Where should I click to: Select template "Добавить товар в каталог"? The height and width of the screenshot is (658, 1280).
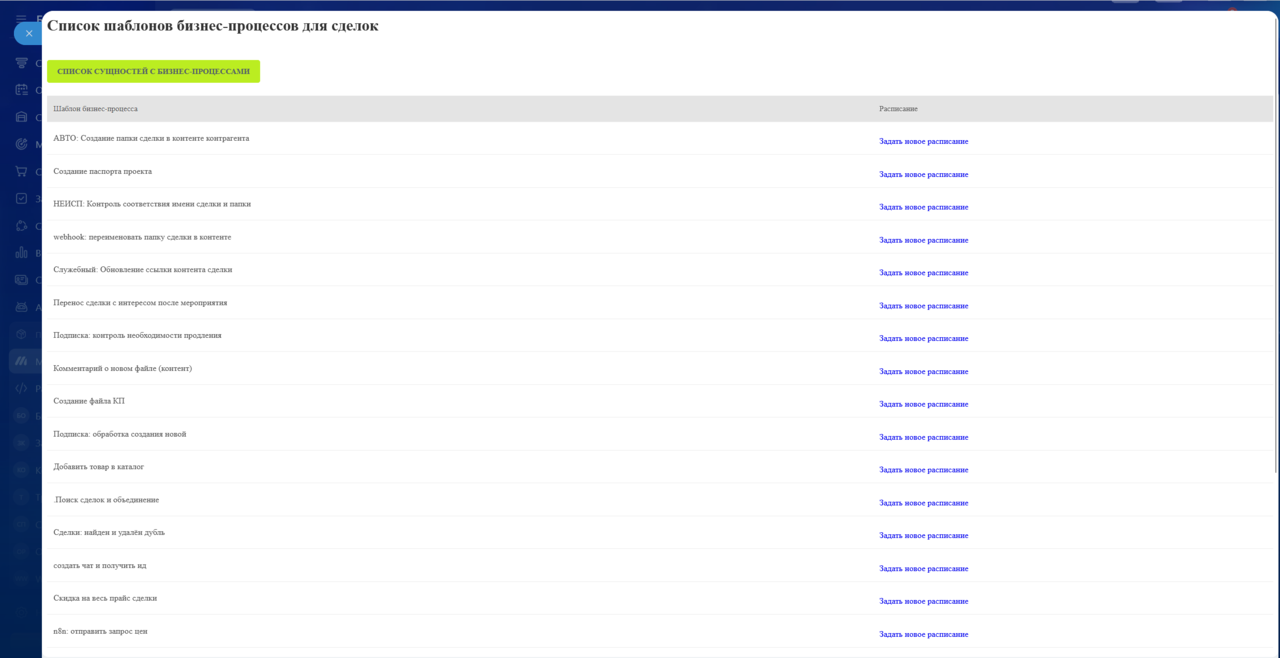(x=98, y=467)
